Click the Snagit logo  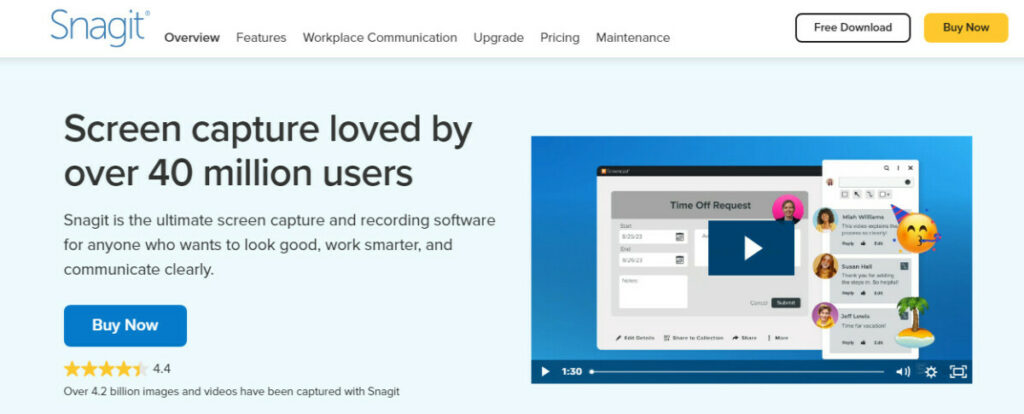coord(100,27)
